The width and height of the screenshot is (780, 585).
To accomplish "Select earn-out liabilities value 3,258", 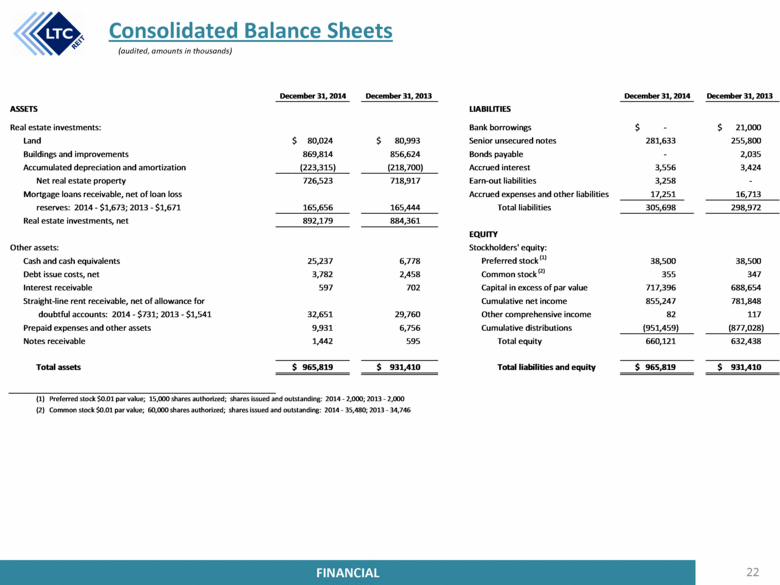I will coord(665,181).
